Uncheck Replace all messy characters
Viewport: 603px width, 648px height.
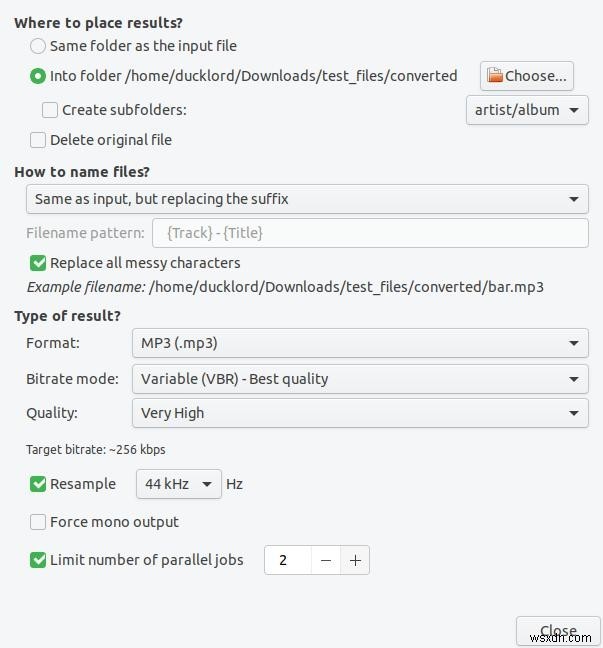[38, 263]
